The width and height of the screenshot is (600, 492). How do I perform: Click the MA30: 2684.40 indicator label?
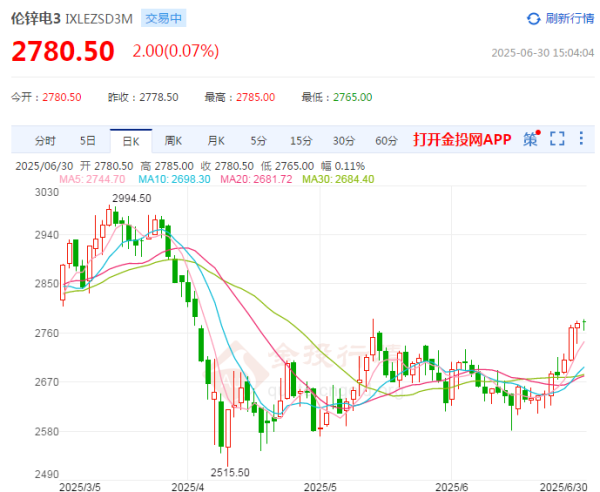coord(338,179)
